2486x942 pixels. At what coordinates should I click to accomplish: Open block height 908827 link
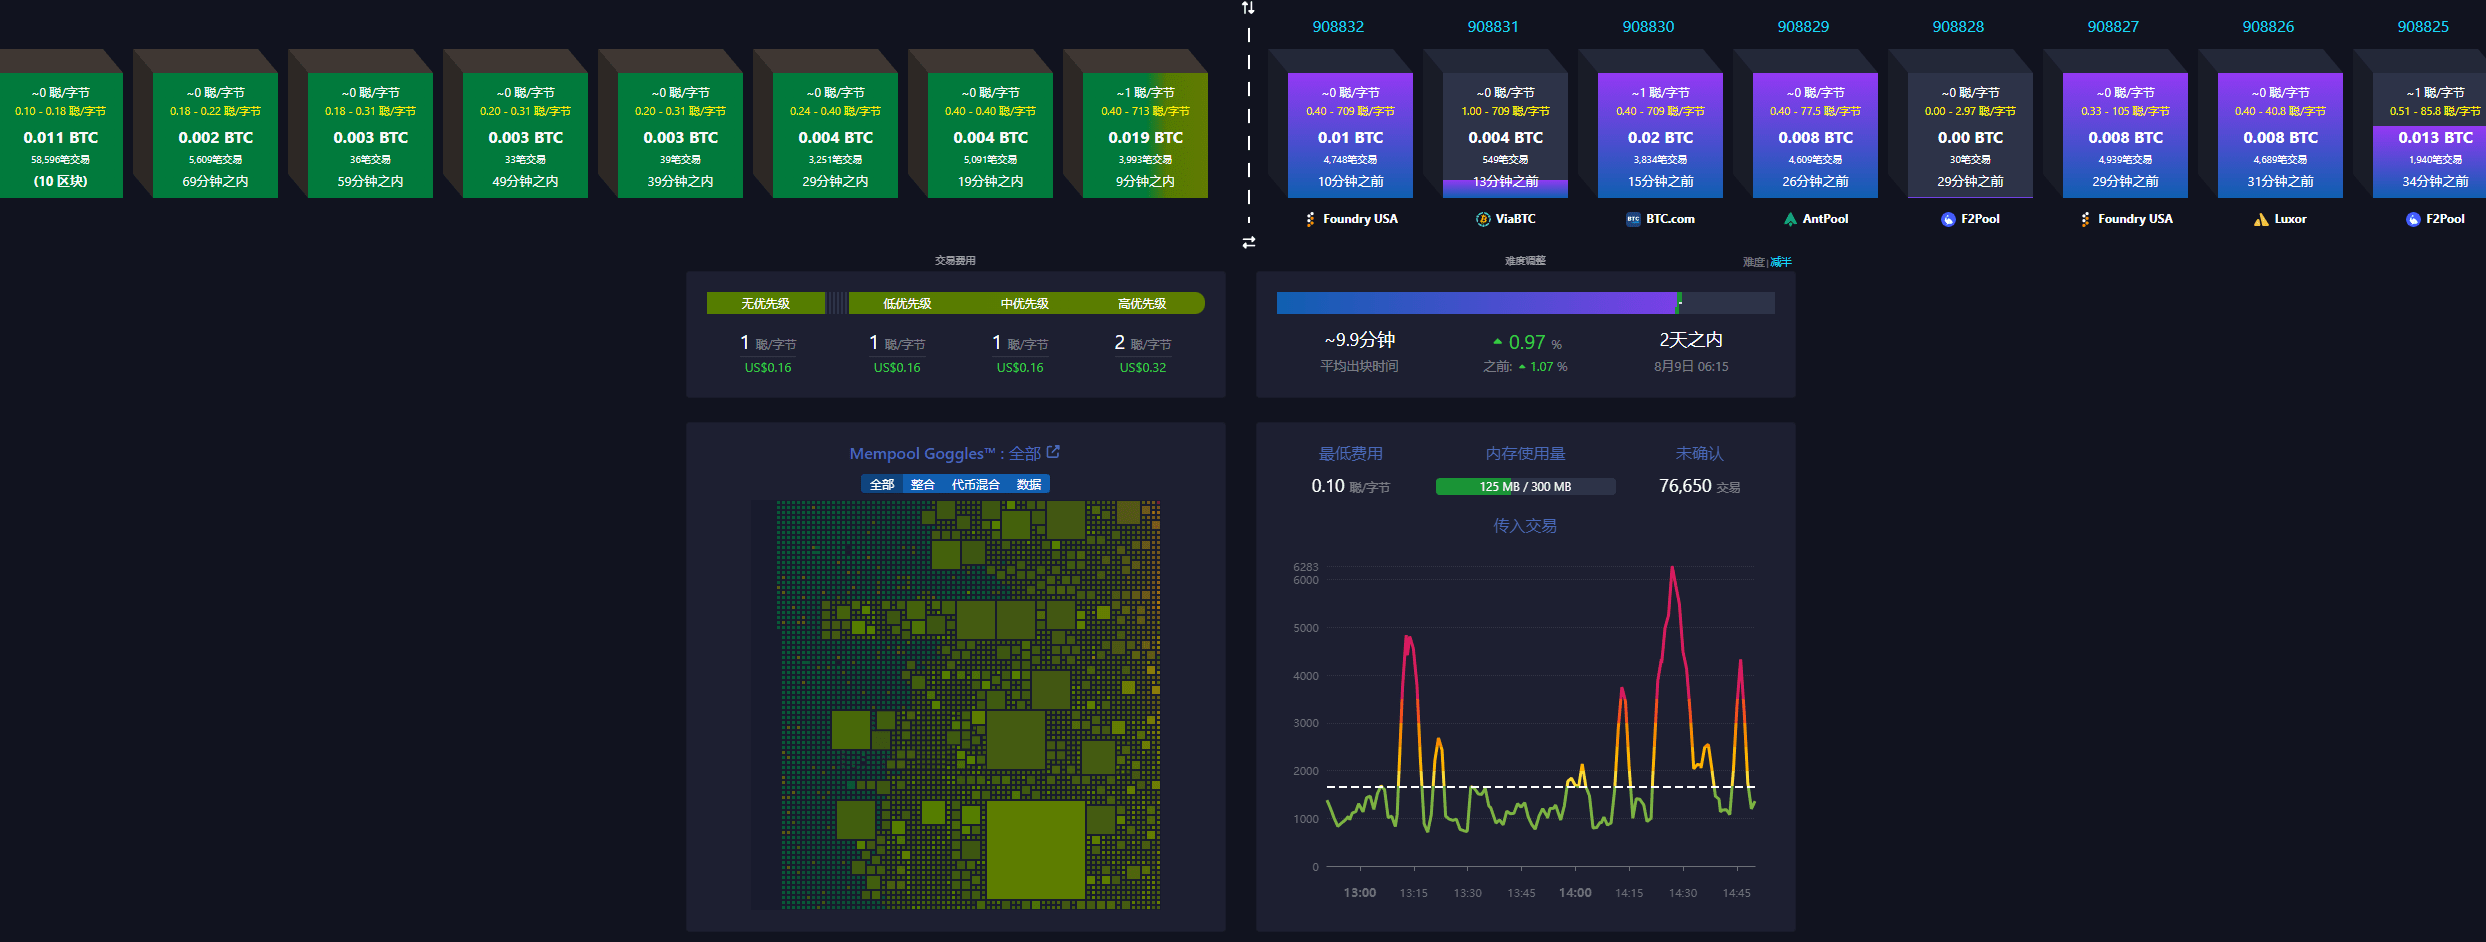[x=2113, y=27]
